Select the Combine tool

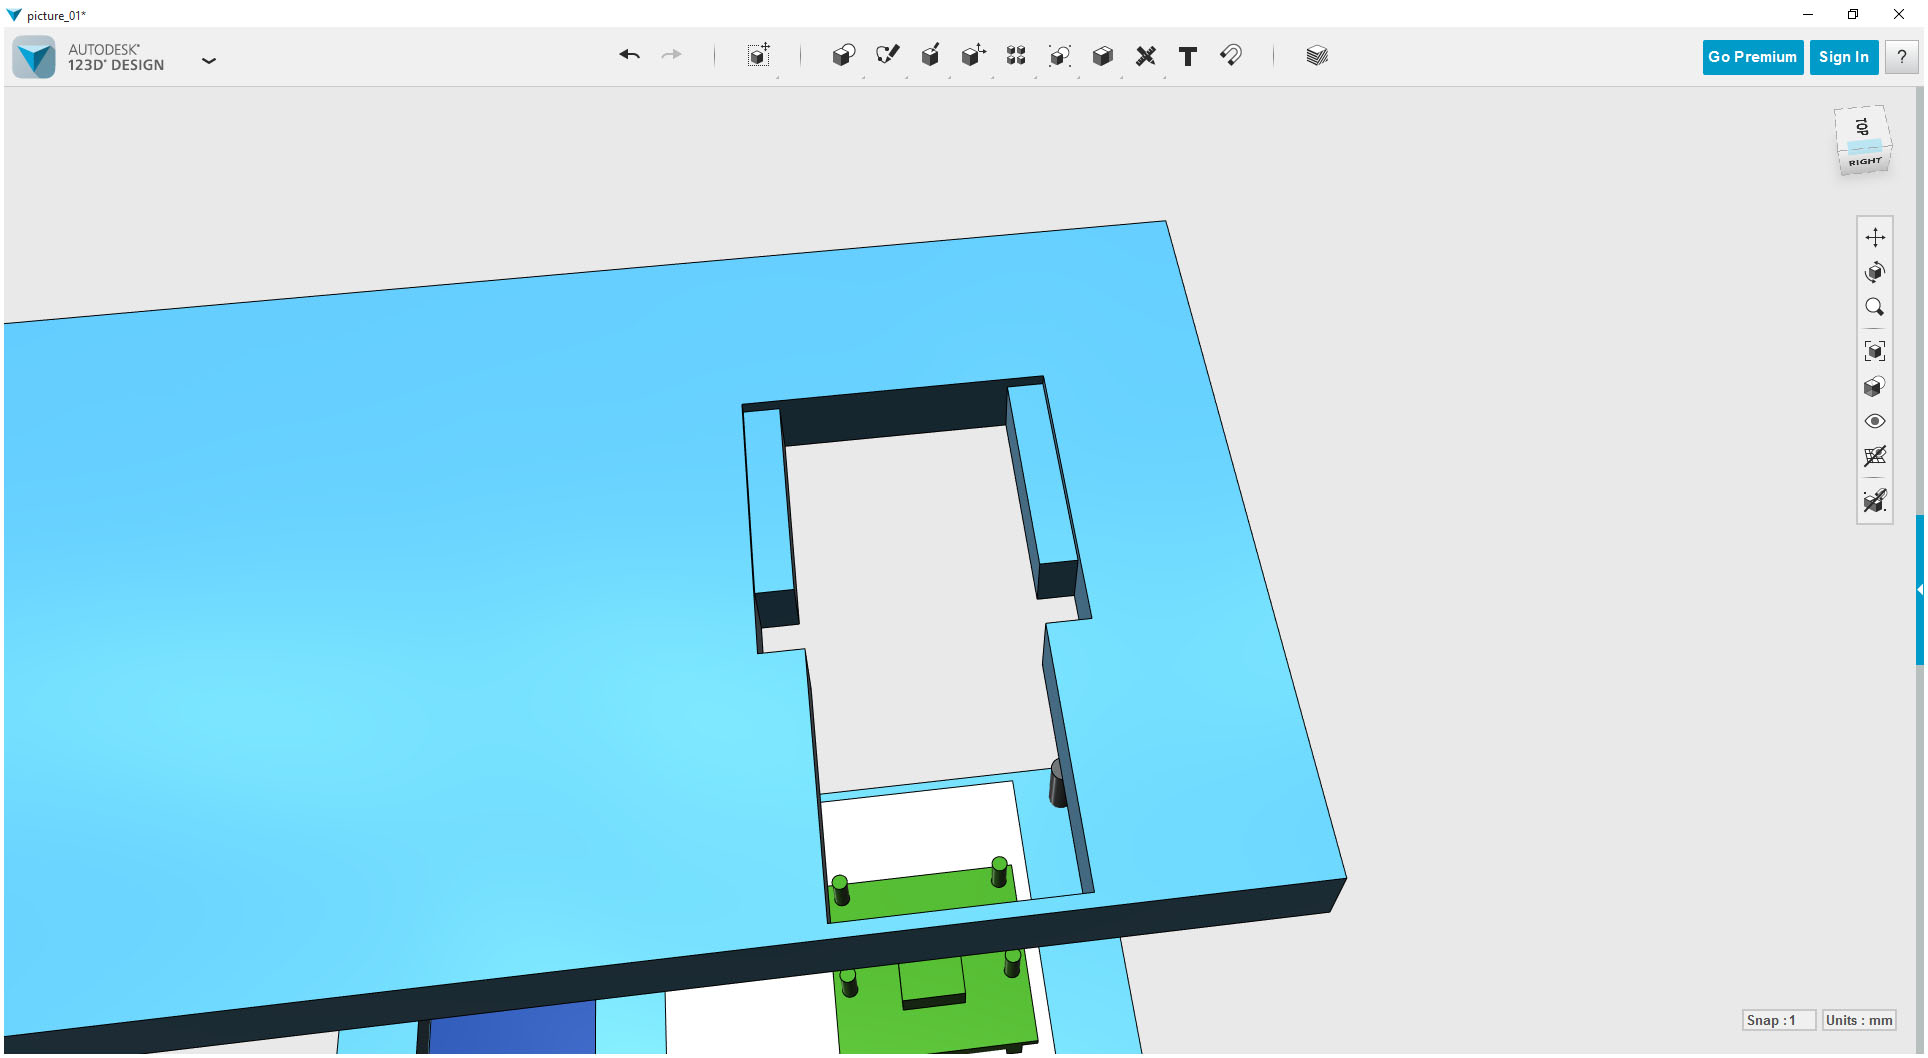[x=1102, y=57]
